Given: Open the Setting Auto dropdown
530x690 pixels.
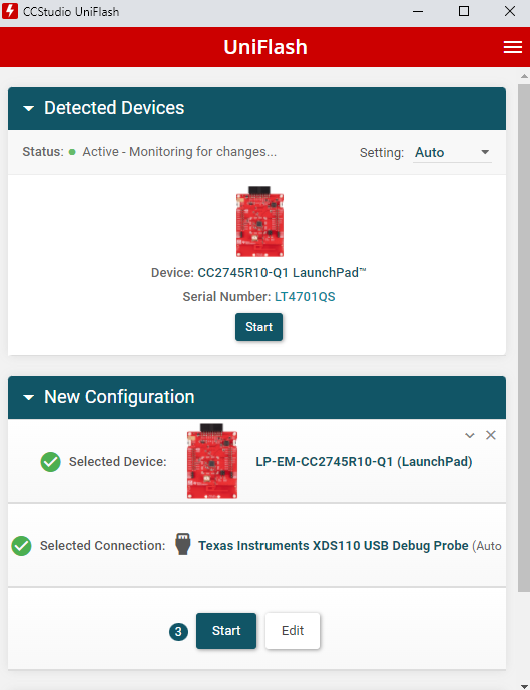Looking at the screenshot, I should (452, 152).
